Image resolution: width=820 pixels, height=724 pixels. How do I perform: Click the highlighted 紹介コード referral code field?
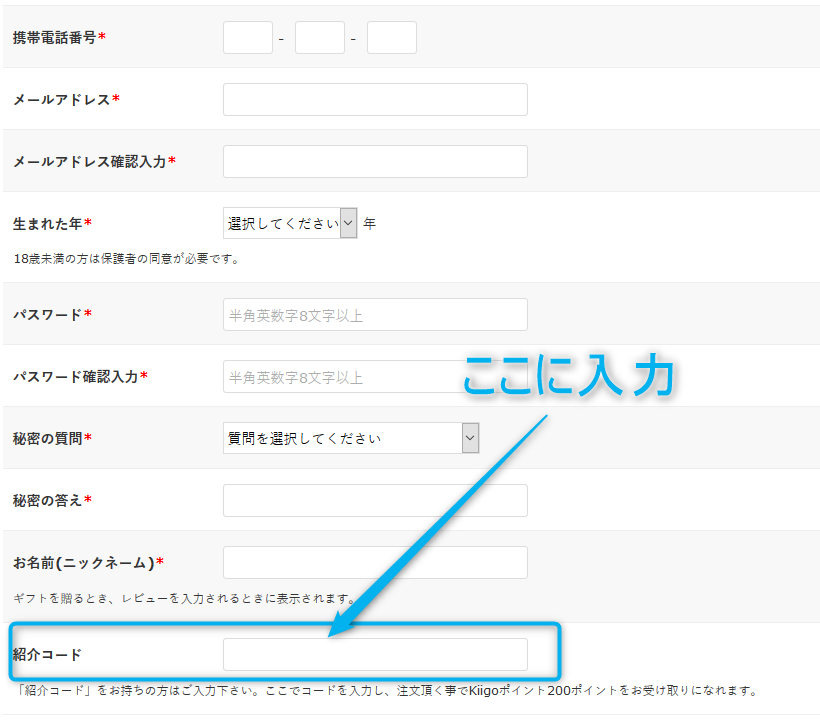pos(375,654)
